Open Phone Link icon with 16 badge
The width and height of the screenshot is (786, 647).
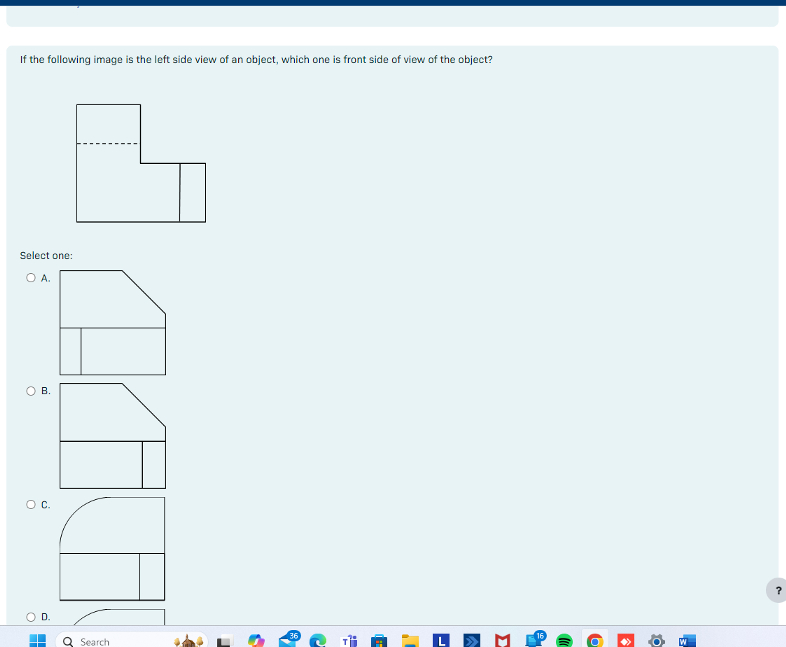point(535,640)
